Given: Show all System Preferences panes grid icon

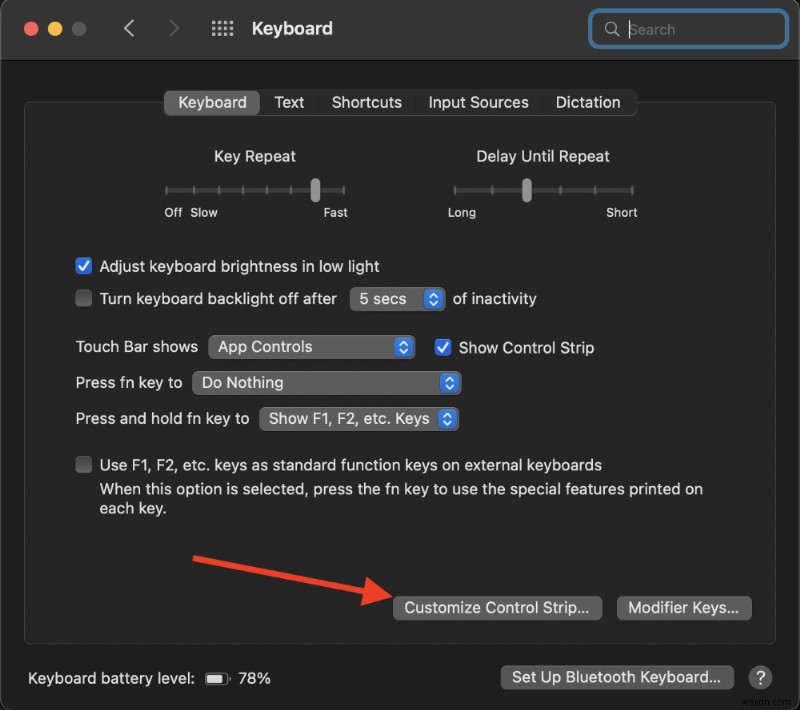Looking at the screenshot, I should (x=222, y=29).
